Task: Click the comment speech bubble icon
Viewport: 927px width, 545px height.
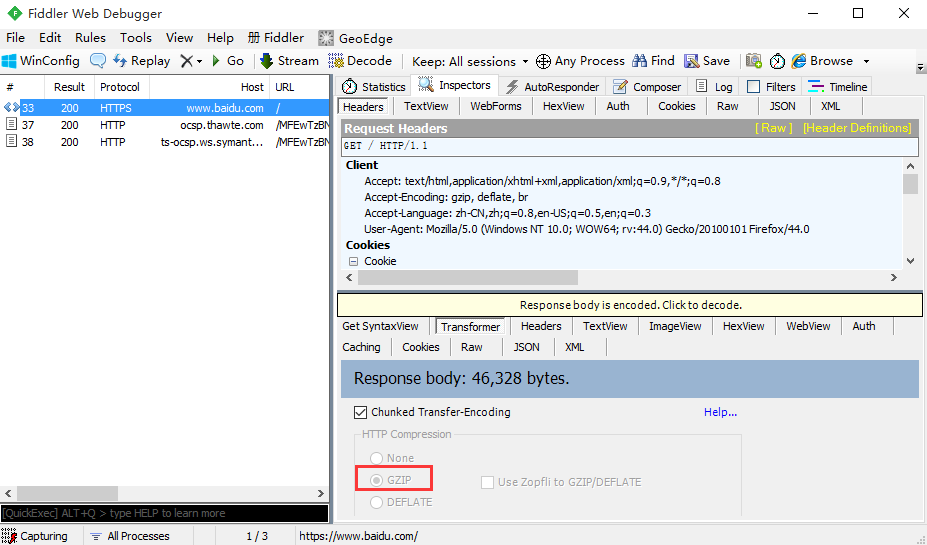Action: [98, 61]
